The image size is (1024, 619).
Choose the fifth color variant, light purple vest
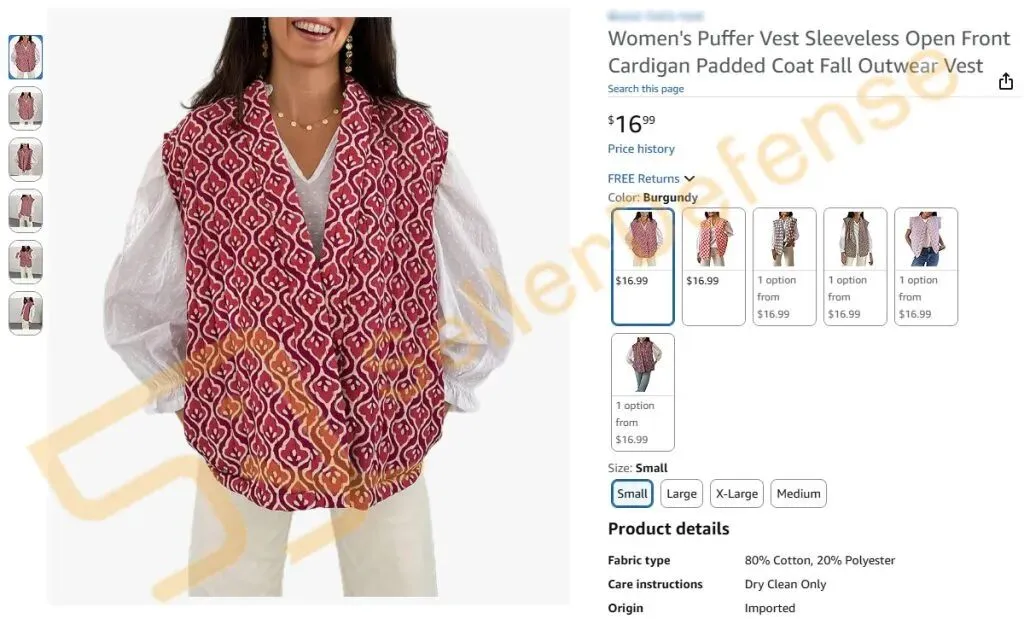[x=925, y=266]
